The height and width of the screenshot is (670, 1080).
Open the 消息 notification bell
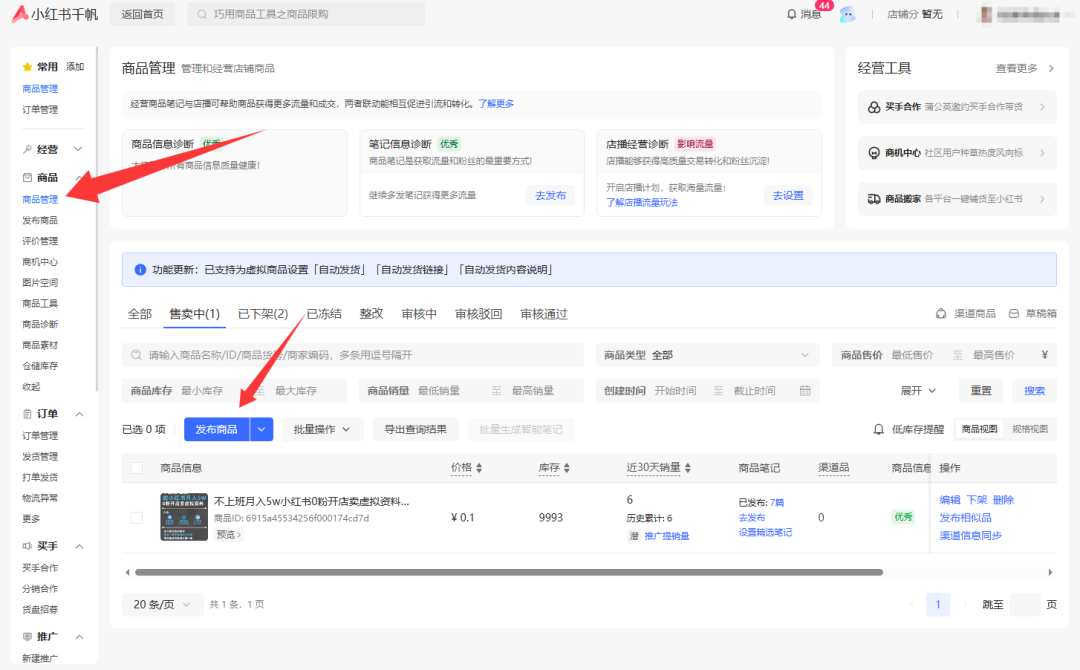coord(792,14)
